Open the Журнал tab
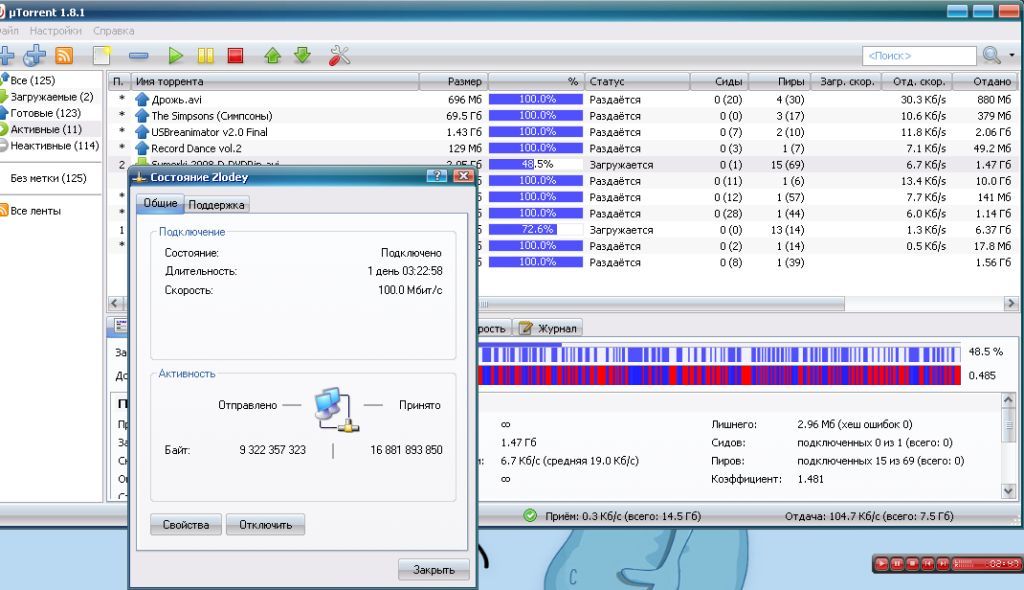The width and height of the screenshot is (1024, 590). coord(548,328)
